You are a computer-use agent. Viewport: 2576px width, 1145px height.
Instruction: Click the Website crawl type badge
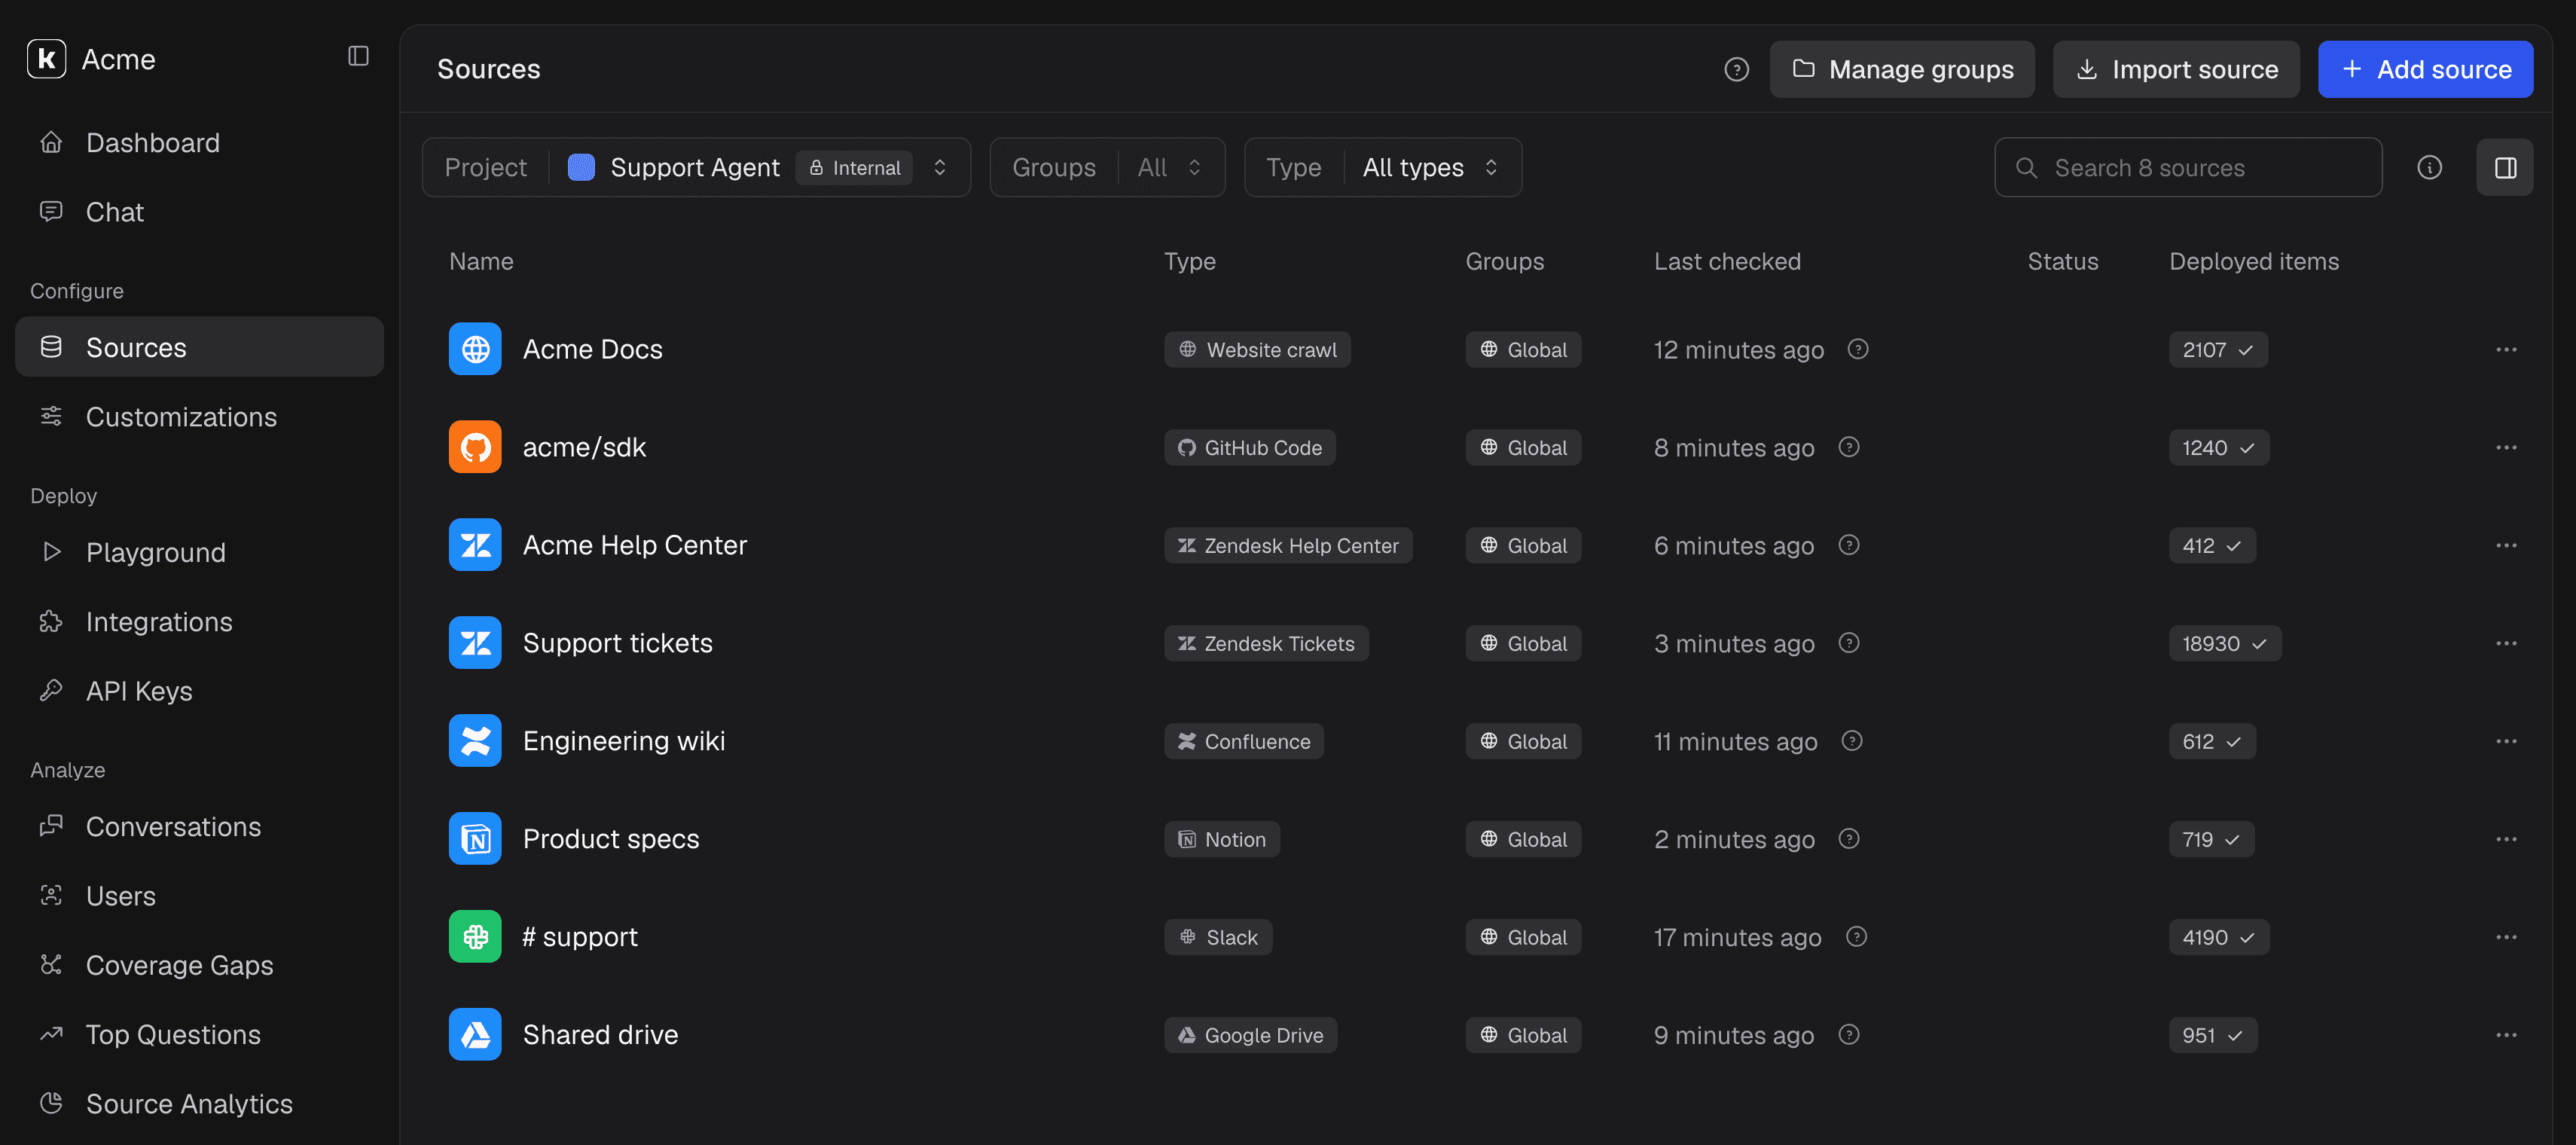1257,350
